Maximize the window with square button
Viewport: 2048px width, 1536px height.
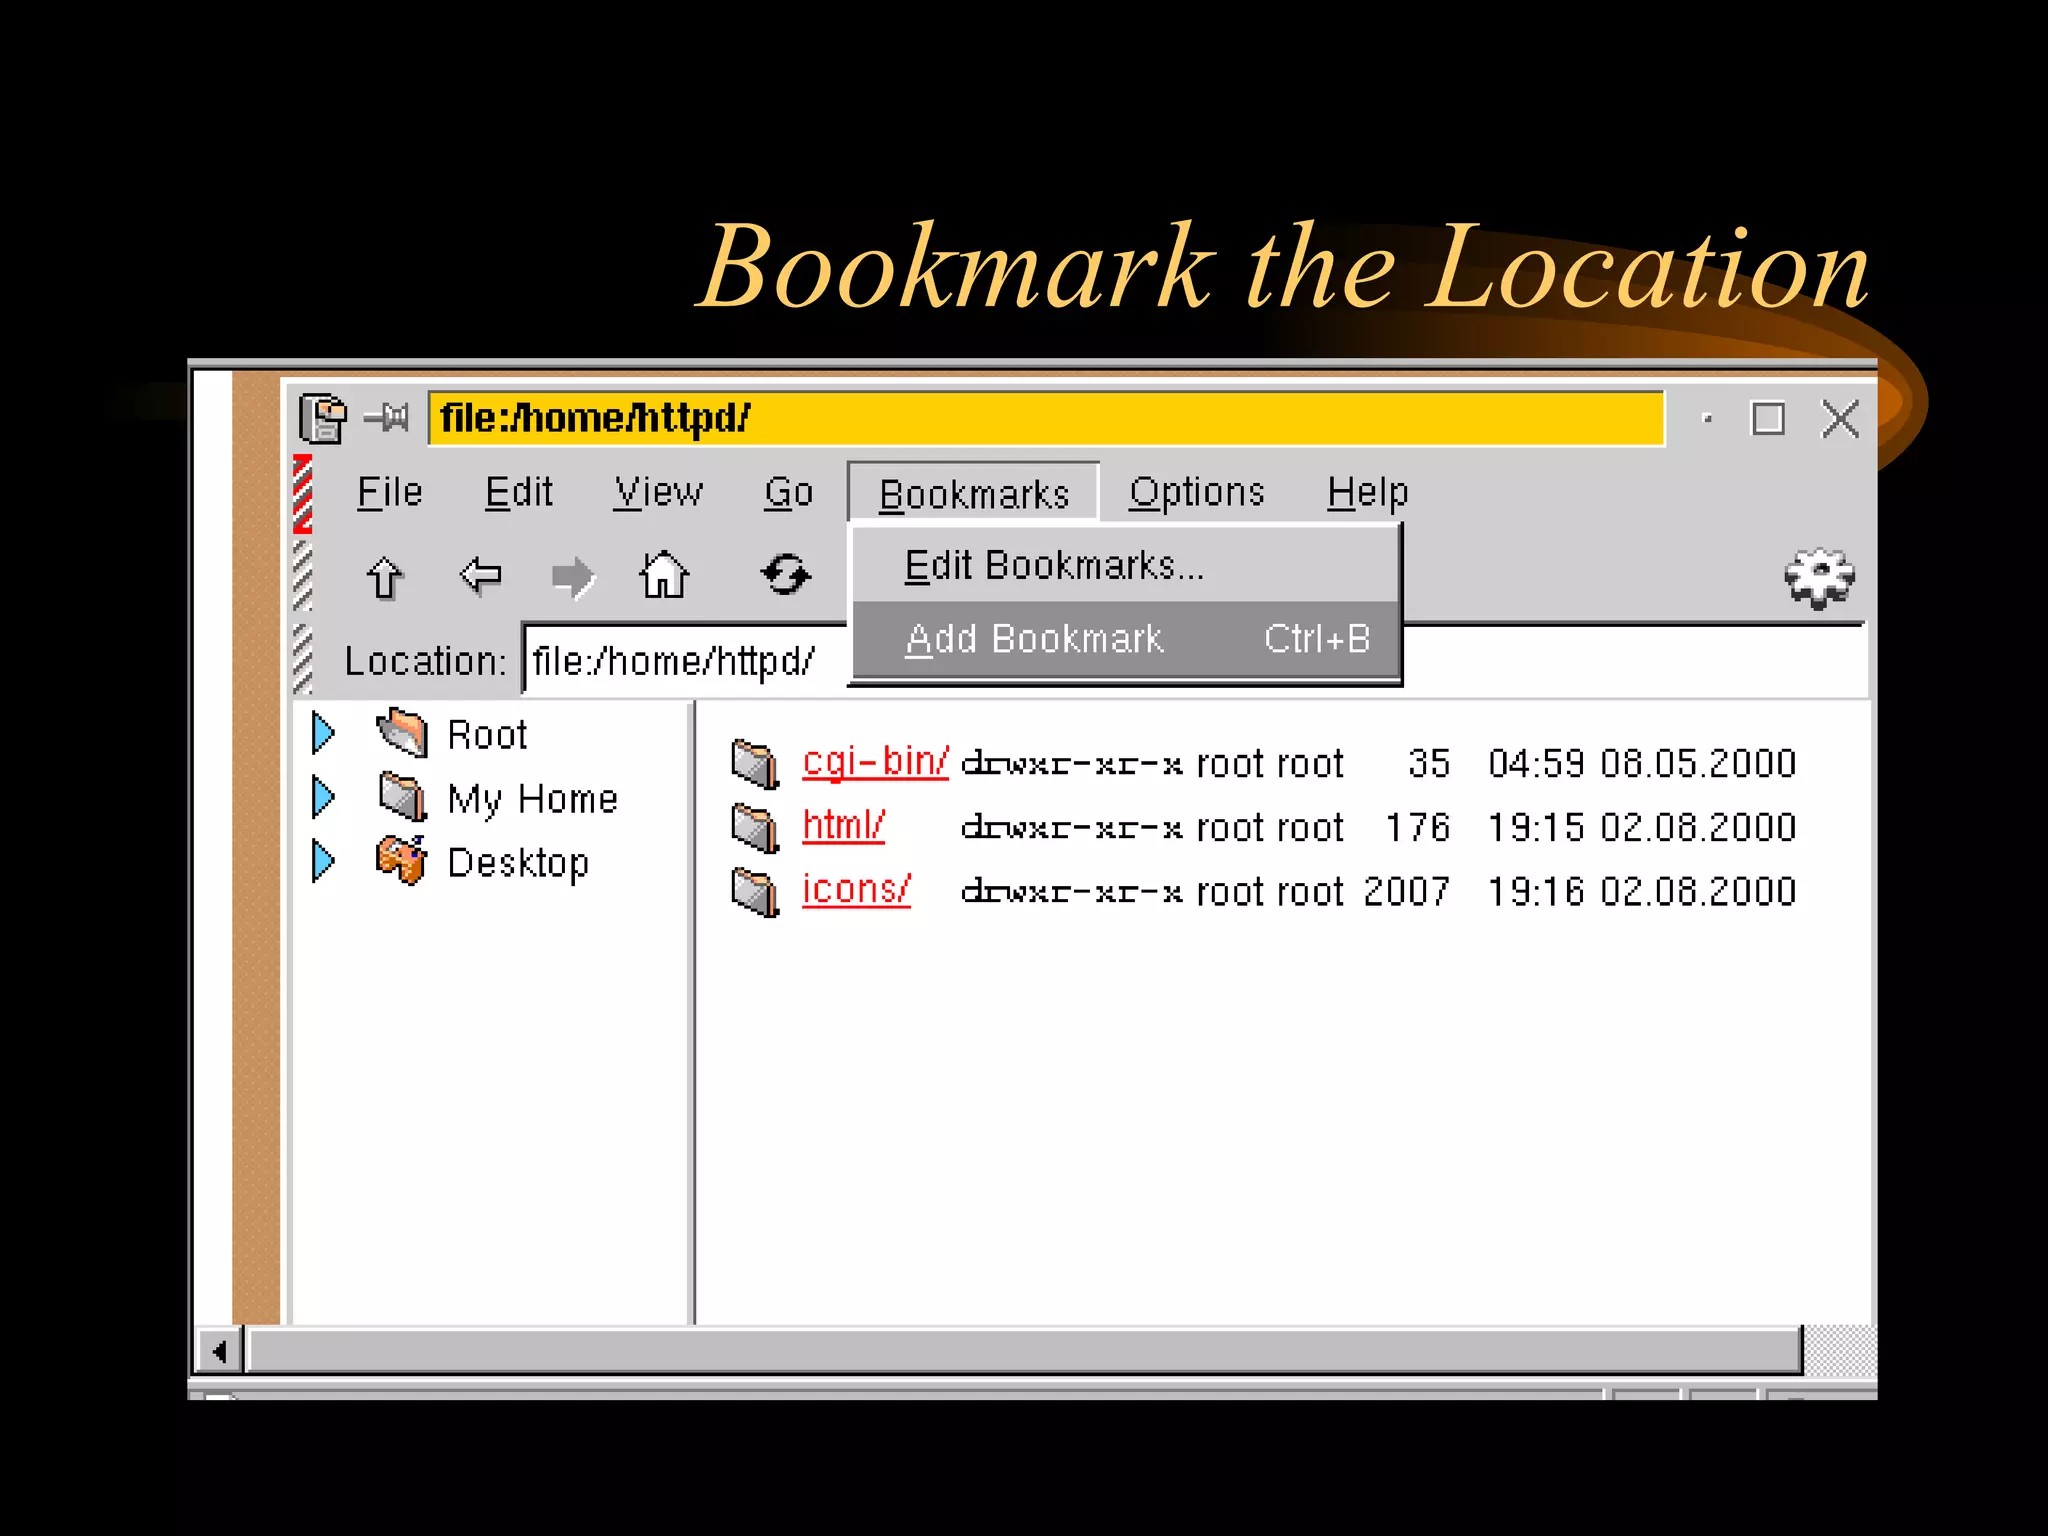coord(1768,418)
